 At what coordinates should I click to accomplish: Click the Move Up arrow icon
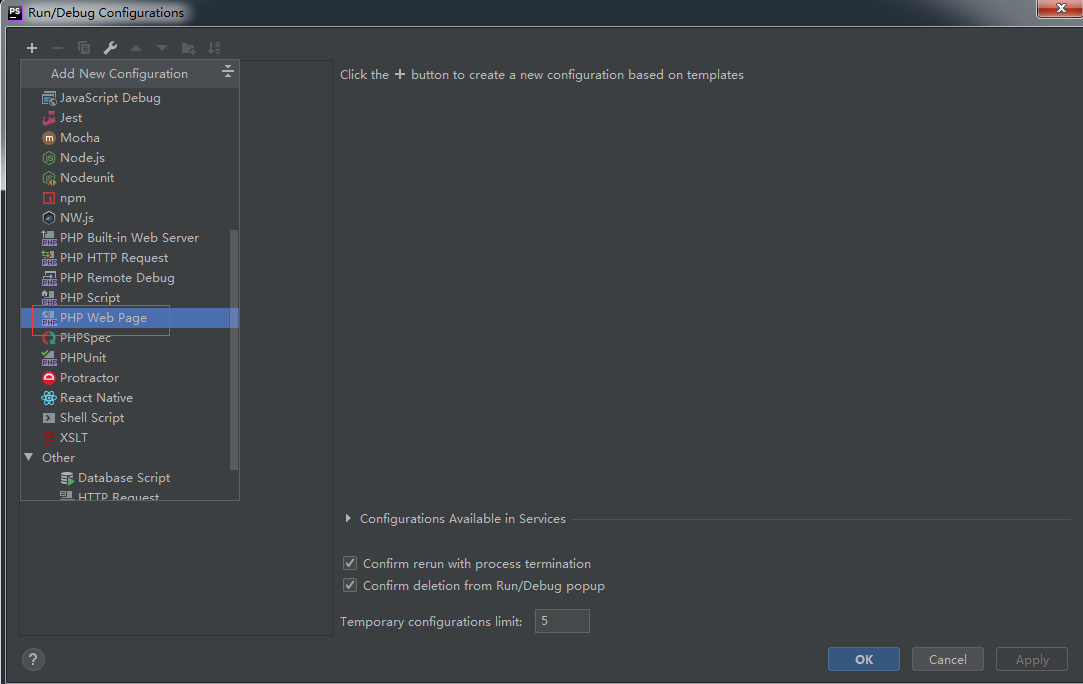pos(136,48)
